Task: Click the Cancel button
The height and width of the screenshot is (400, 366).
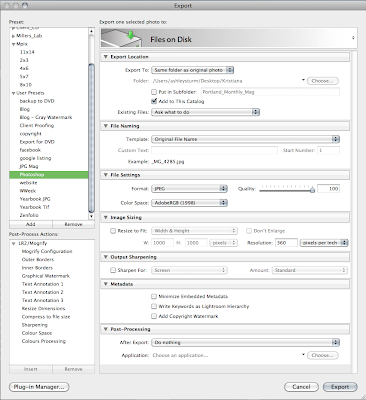Action: coord(301,387)
